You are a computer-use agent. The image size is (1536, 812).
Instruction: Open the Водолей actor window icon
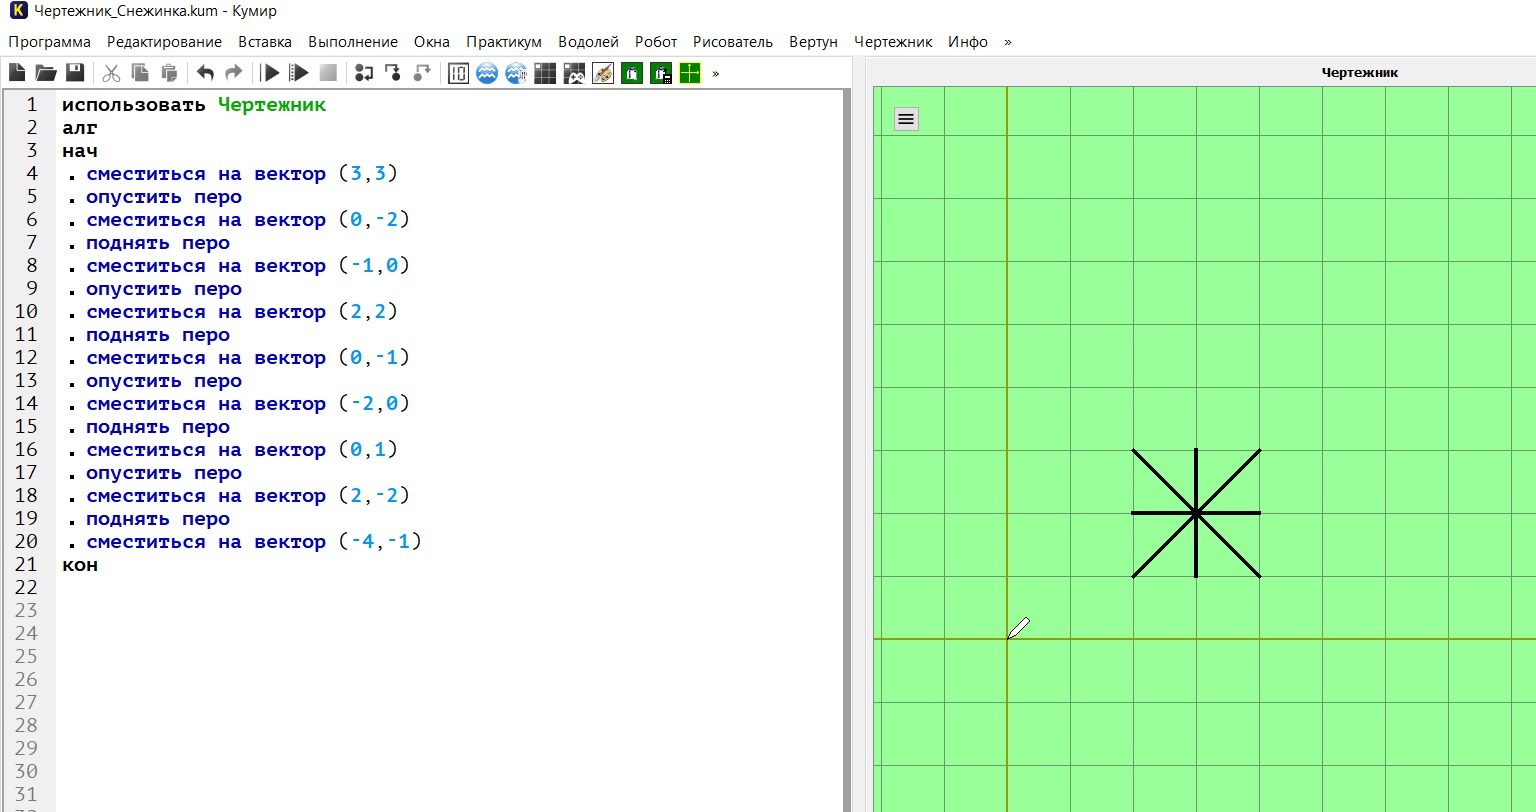[x=487, y=73]
